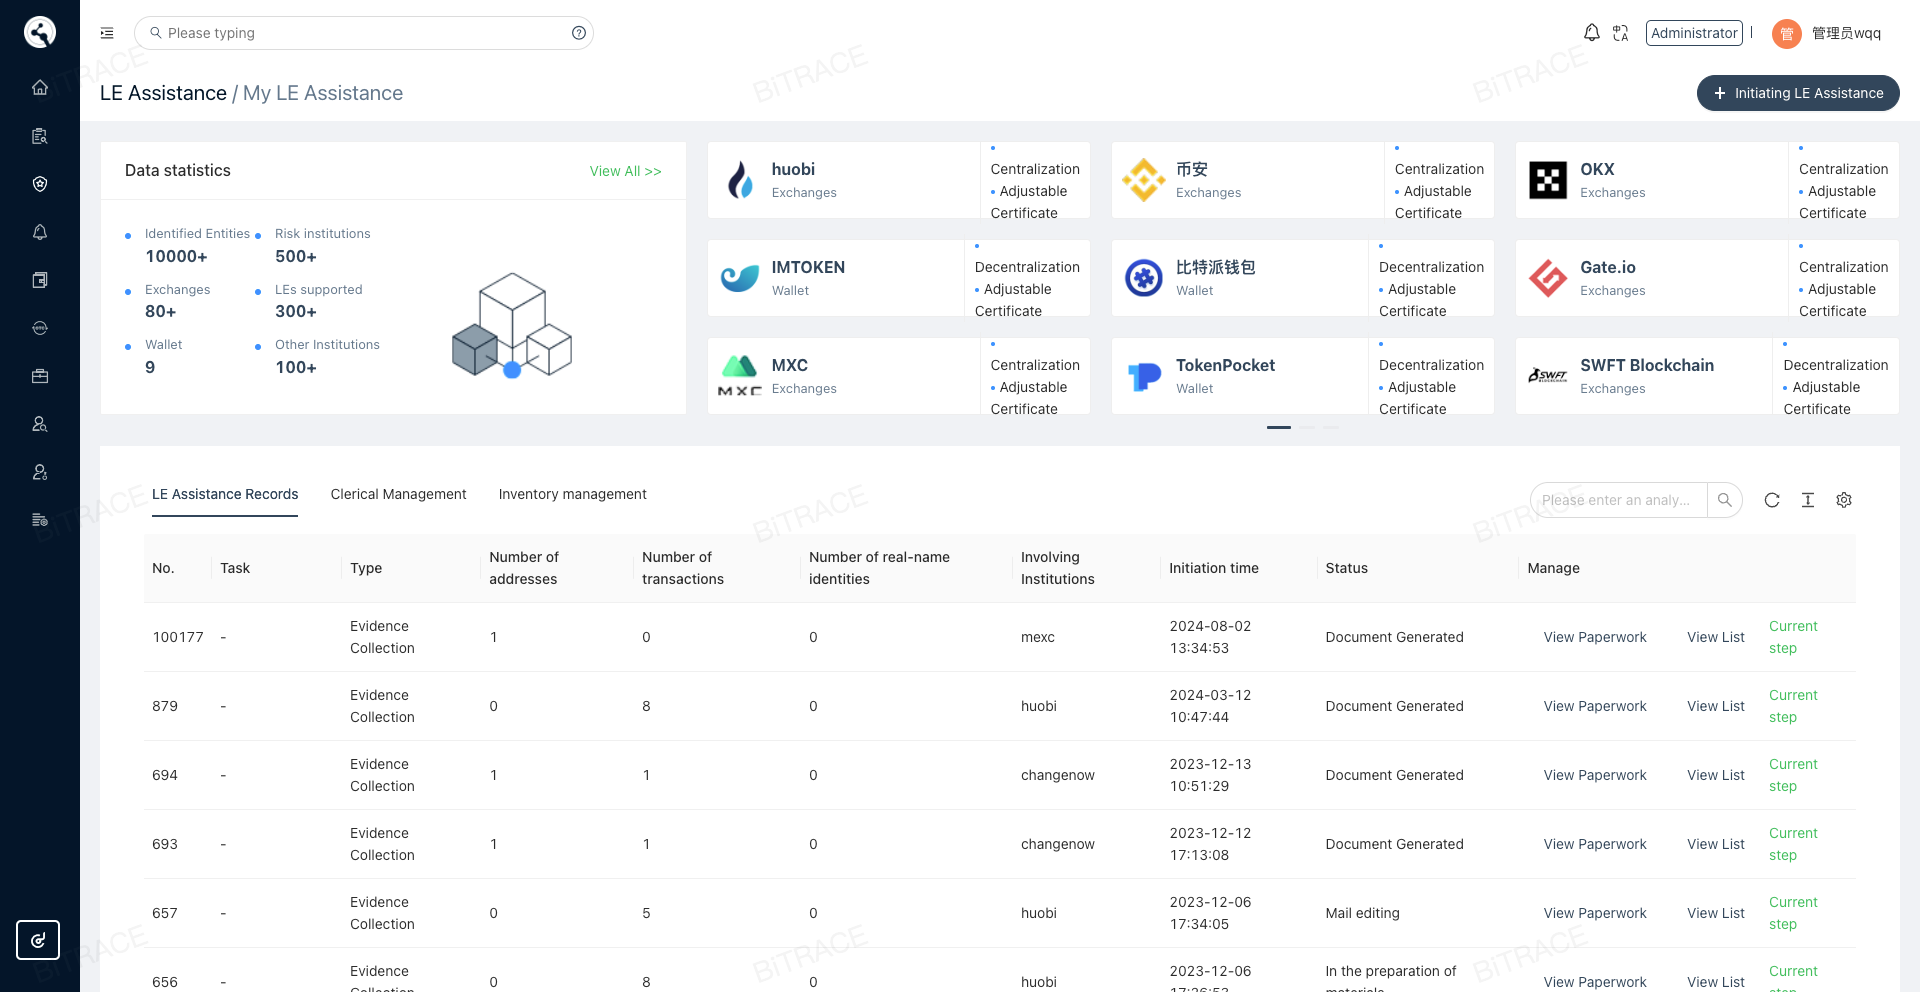Click the Administrator role button

(x=1694, y=33)
